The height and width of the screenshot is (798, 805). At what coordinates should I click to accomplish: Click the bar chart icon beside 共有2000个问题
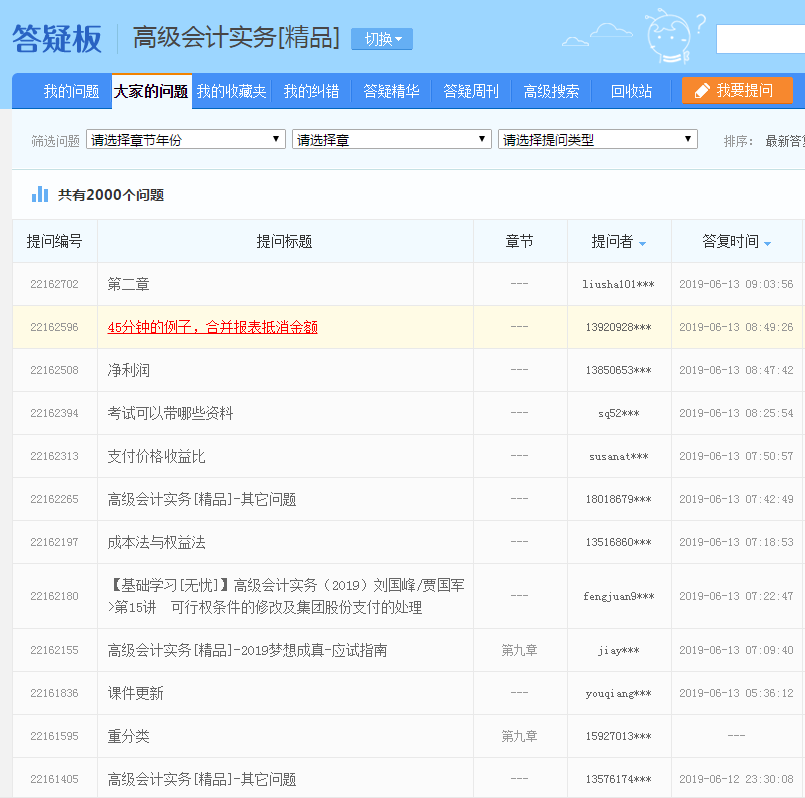40,194
